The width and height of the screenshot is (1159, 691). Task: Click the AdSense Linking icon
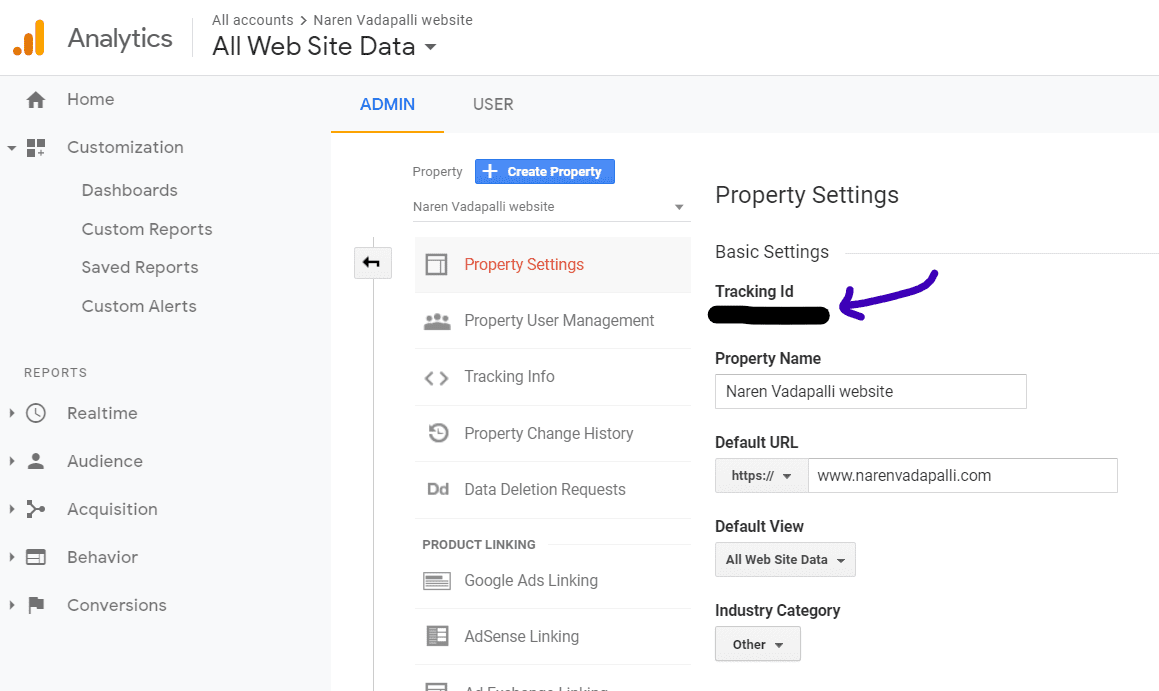point(438,636)
